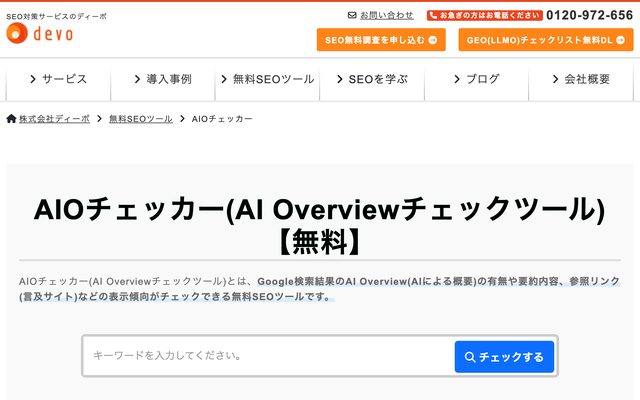
Task: Open the サービス menu item
Action: click(58, 79)
